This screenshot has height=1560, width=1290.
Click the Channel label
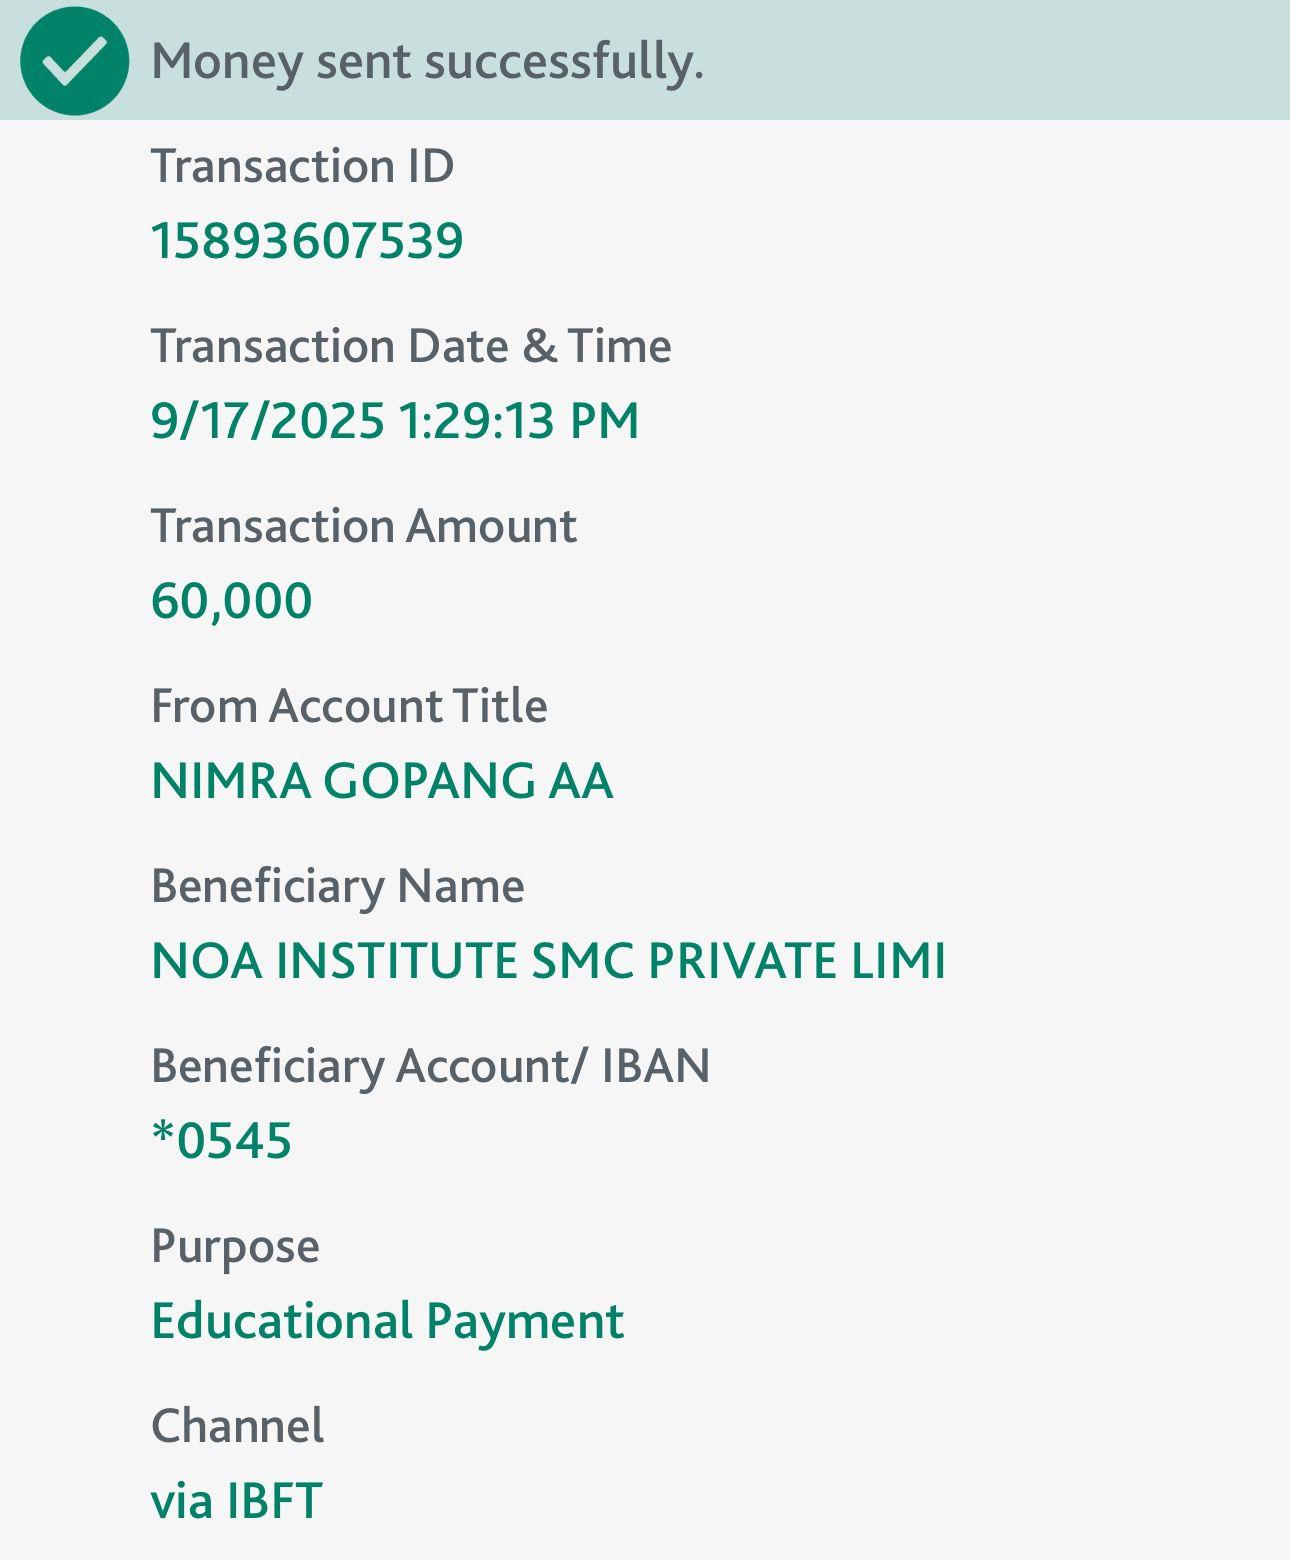[237, 1426]
